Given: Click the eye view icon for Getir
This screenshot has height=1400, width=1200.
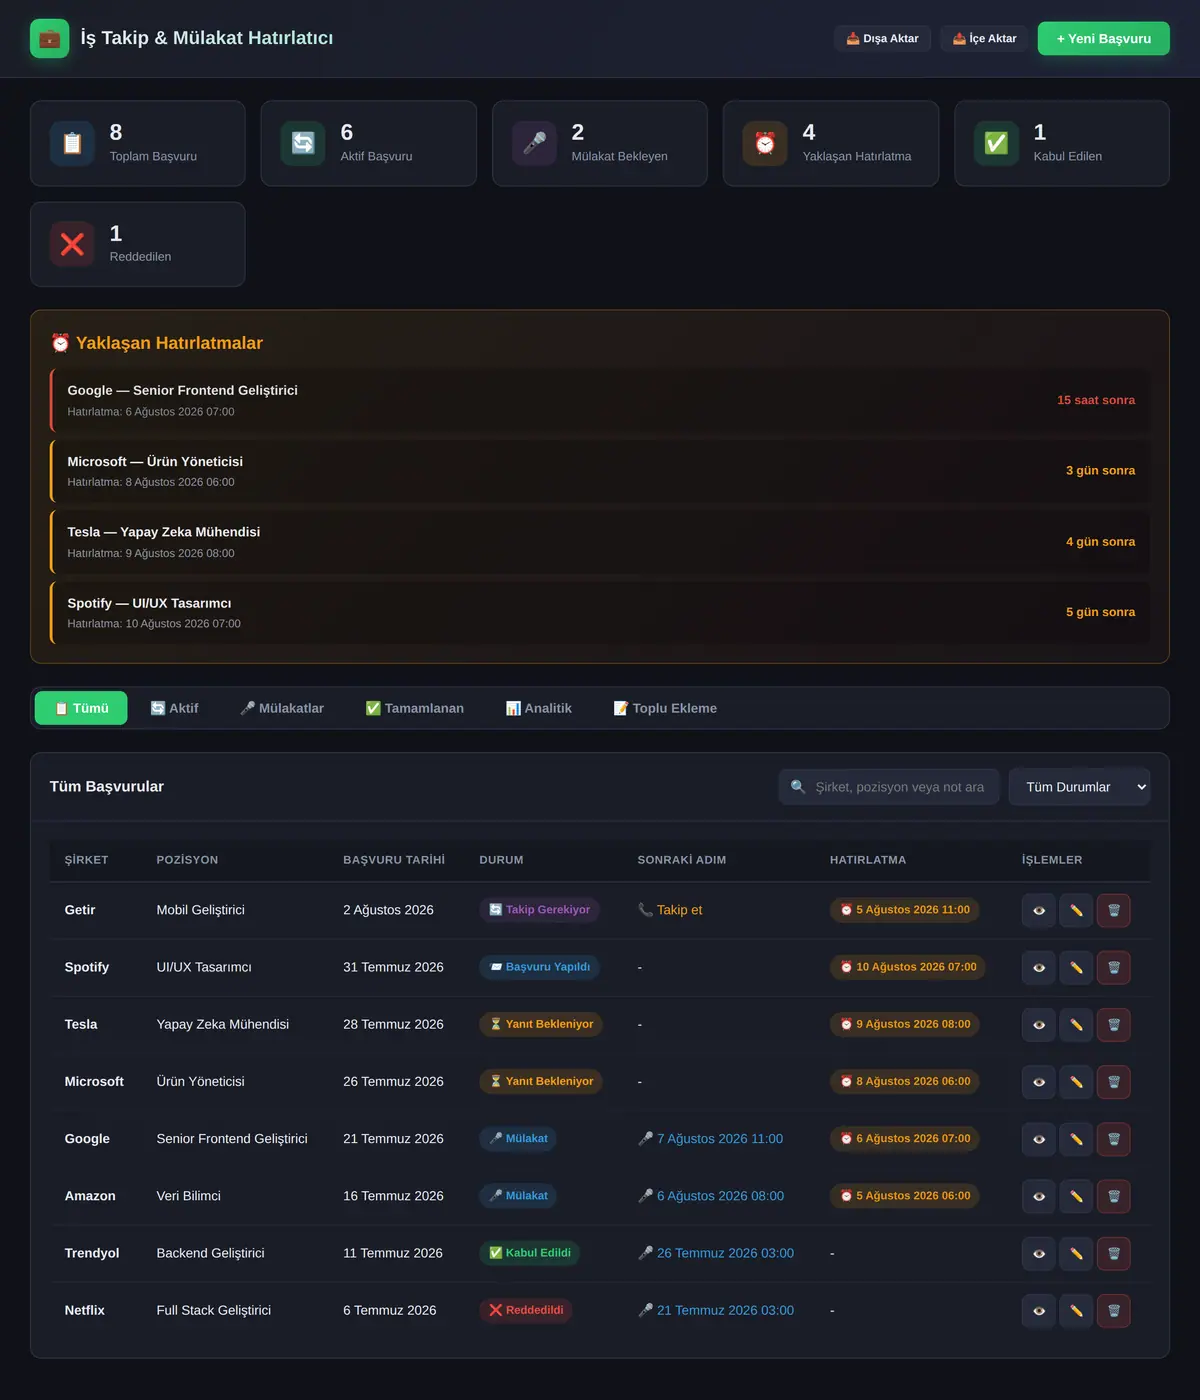Looking at the screenshot, I should pos(1038,910).
